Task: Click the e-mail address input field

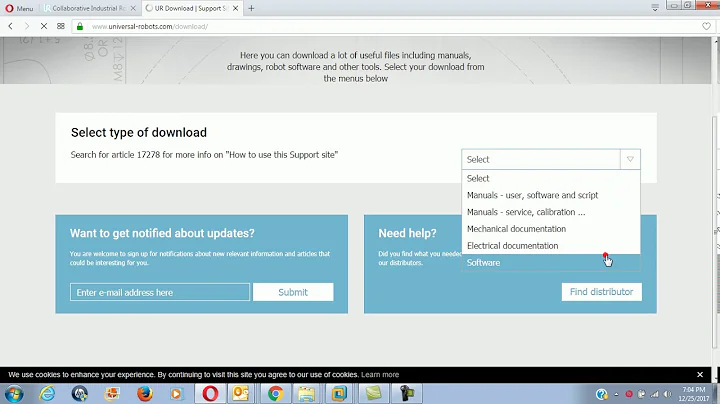Action: click(x=160, y=292)
